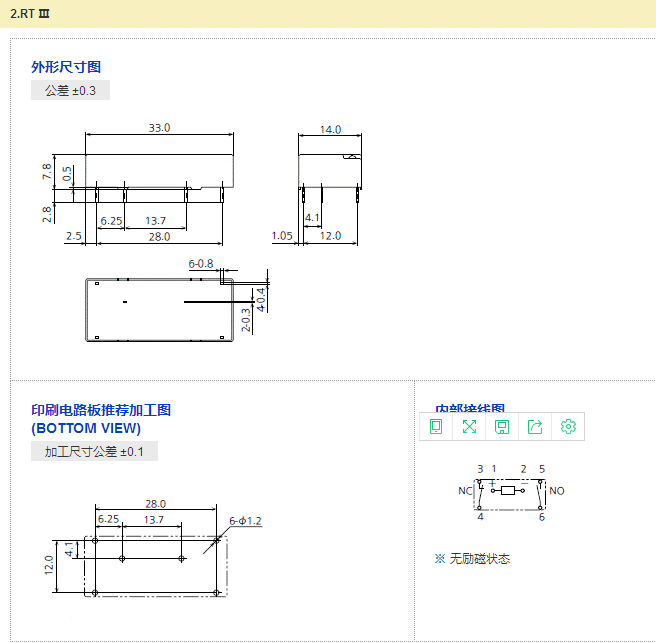The width and height of the screenshot is (656, 643).
Task: Click the 印刷电路板推荐加工图 heading
Action: point(101,410)
